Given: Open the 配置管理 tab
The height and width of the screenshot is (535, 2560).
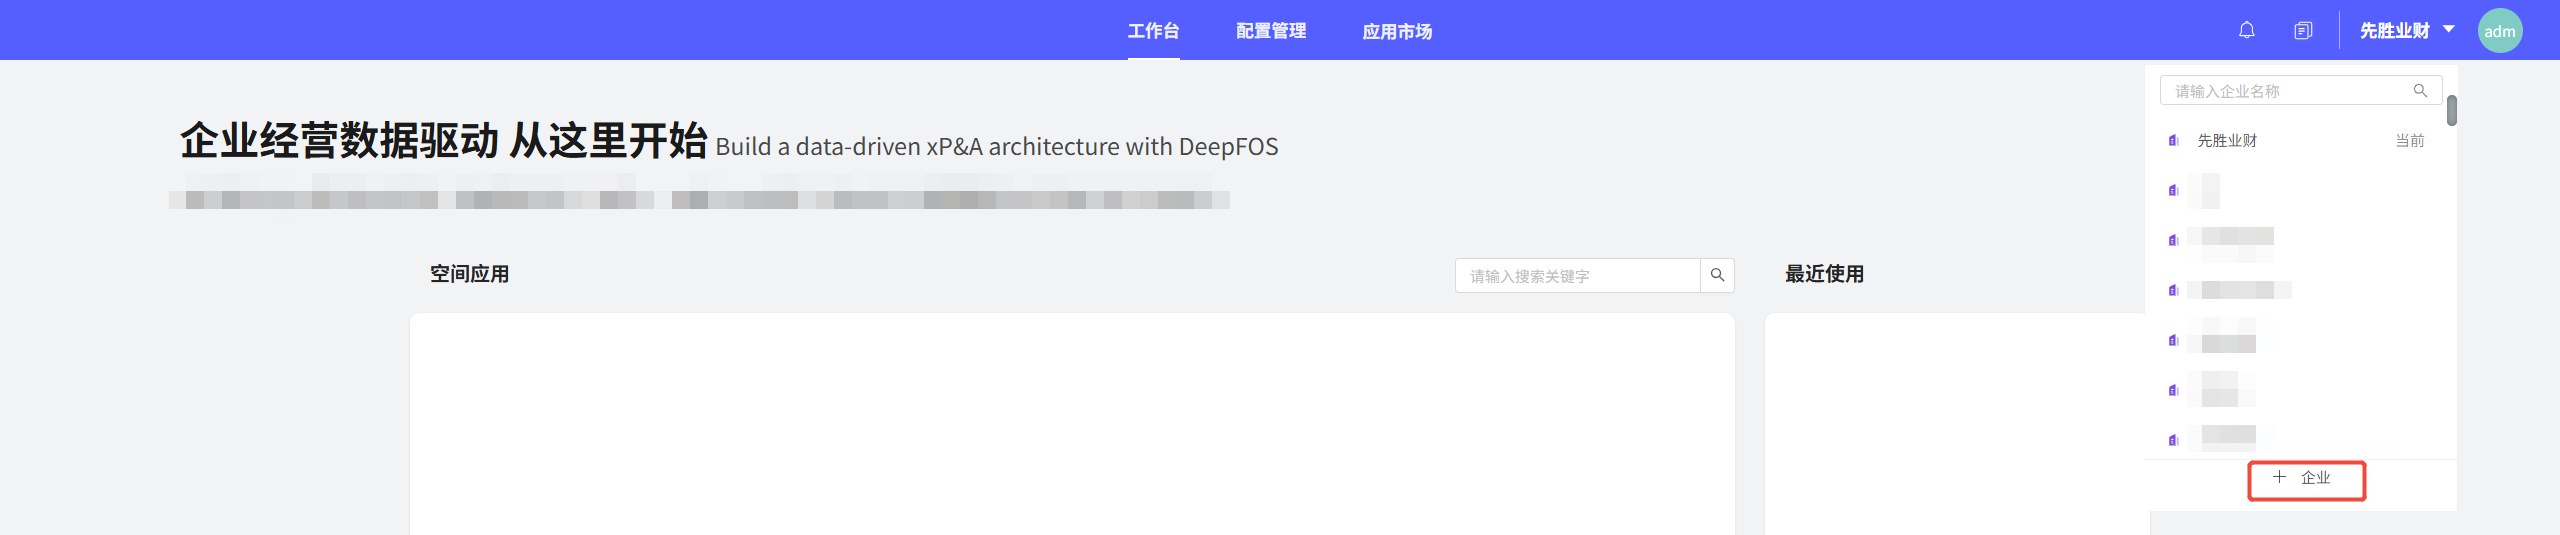Looking at the screenshot, I should [1271, 31].
